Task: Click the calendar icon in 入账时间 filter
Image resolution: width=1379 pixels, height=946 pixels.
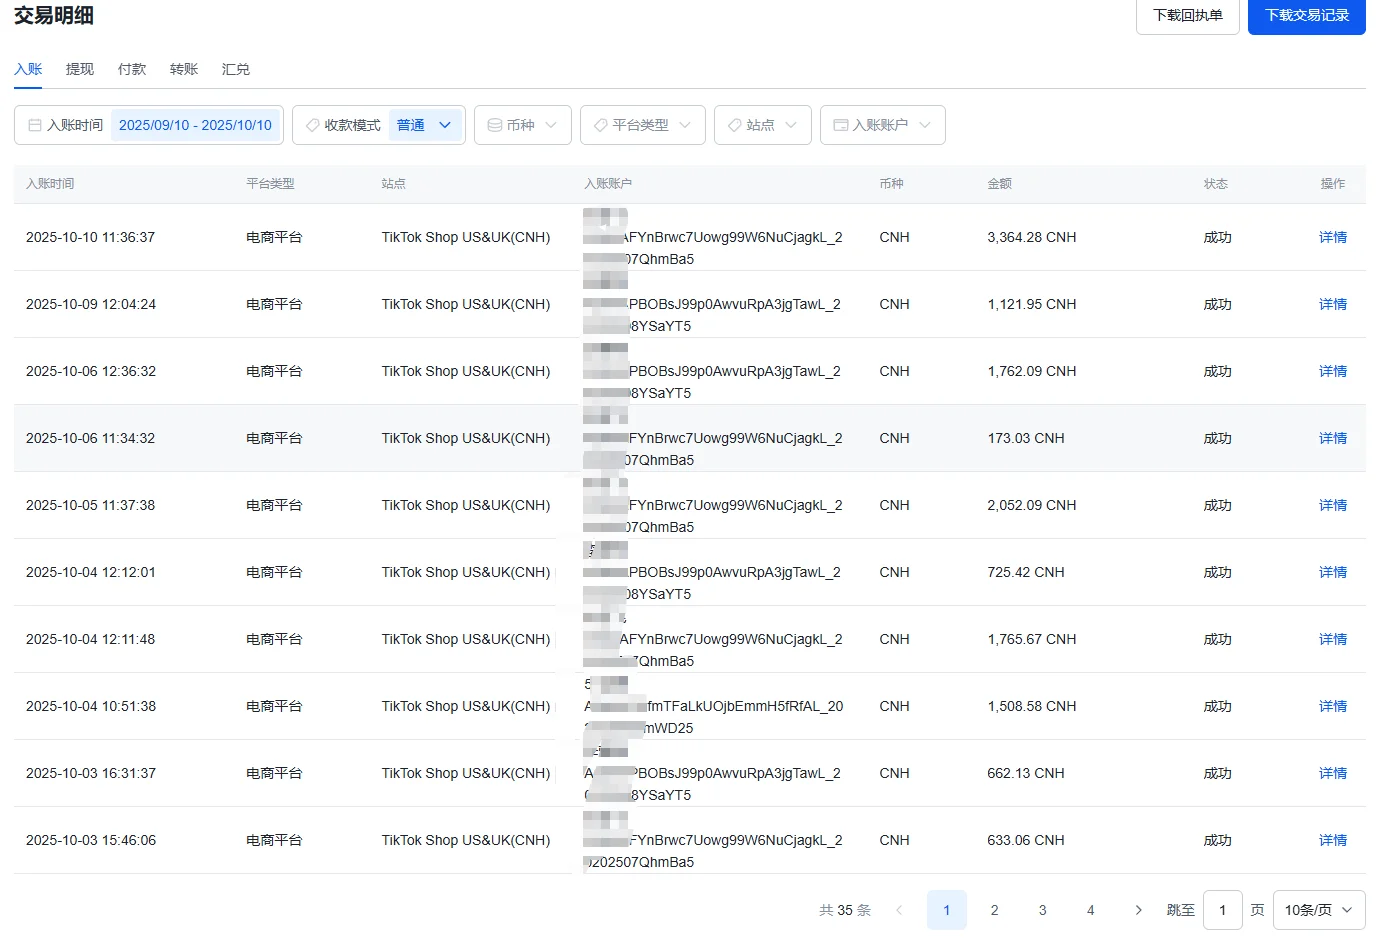Action: coord(35,125)
